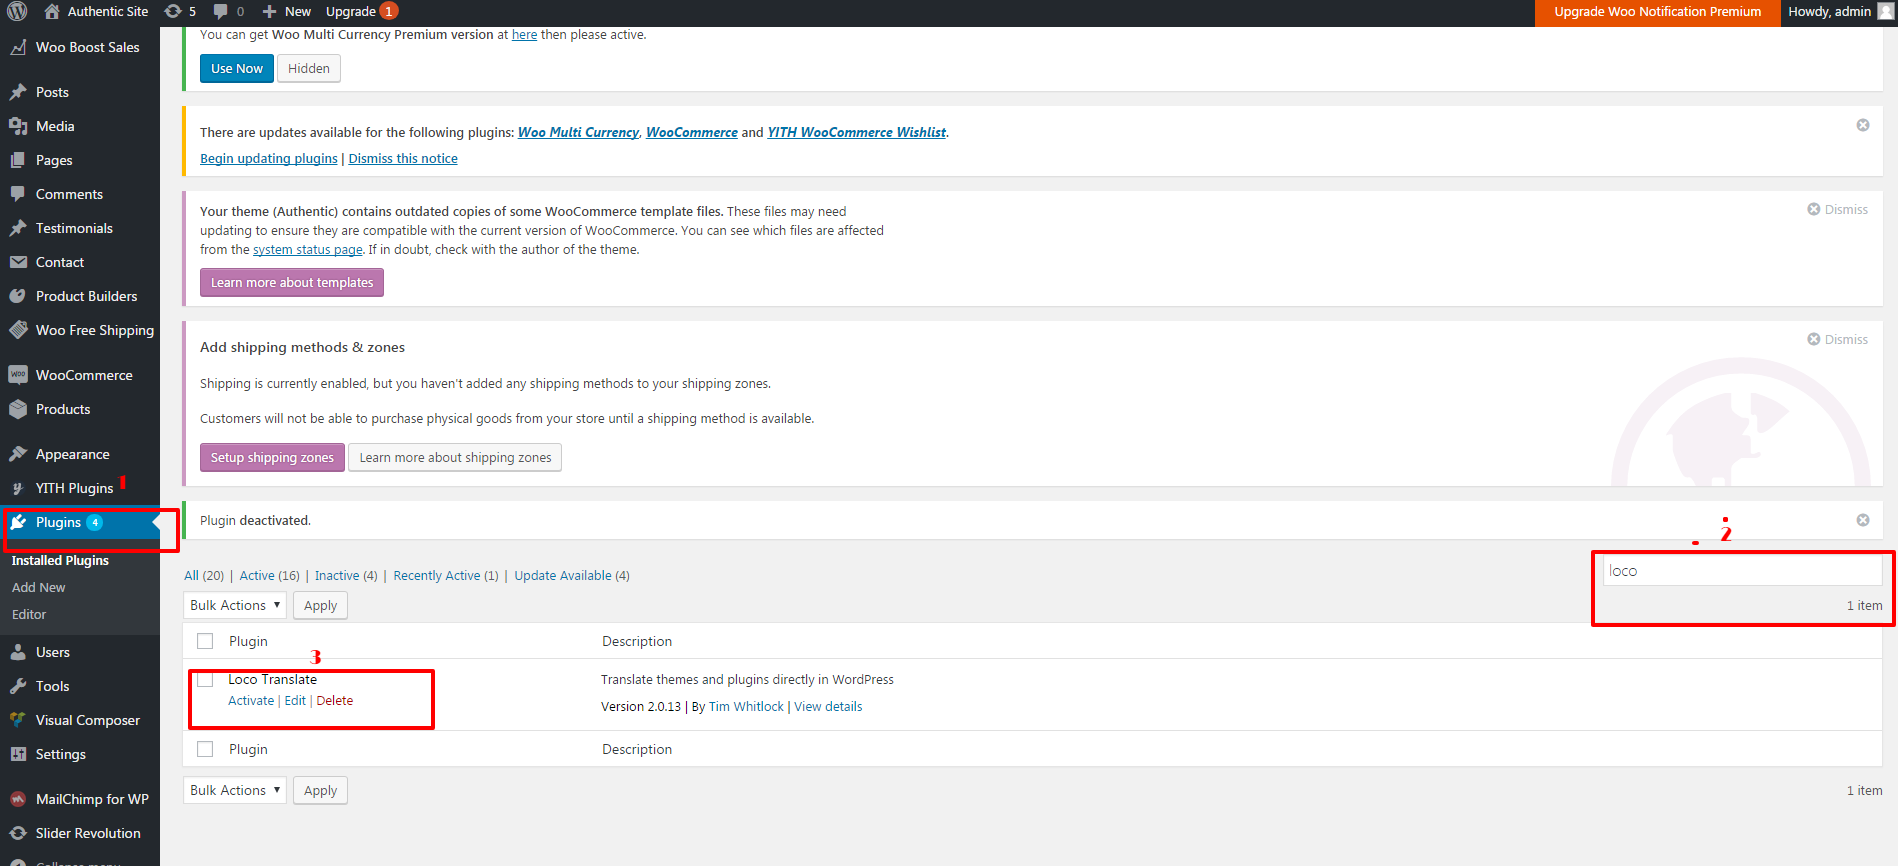Click the WordPress logo icon in admin bar

point(17,12)
